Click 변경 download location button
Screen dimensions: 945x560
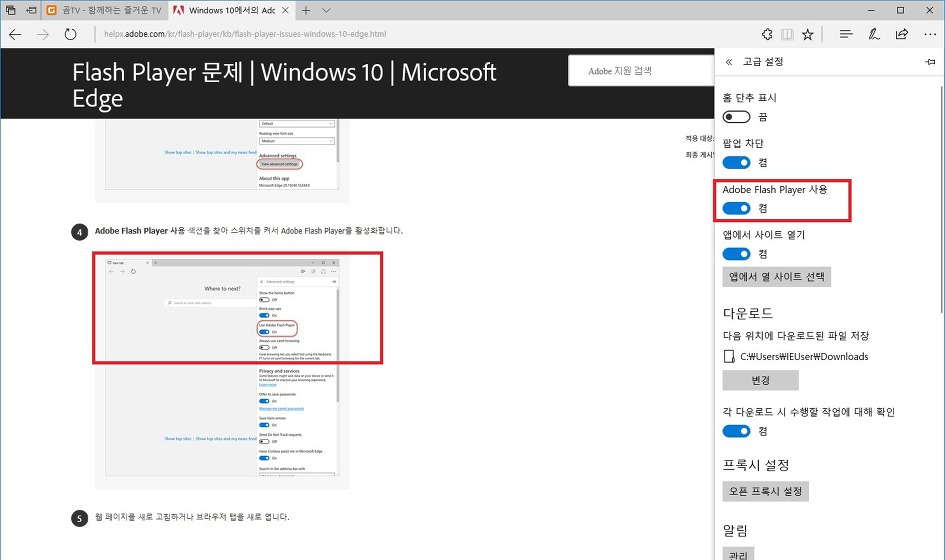(x=761, y=380)
